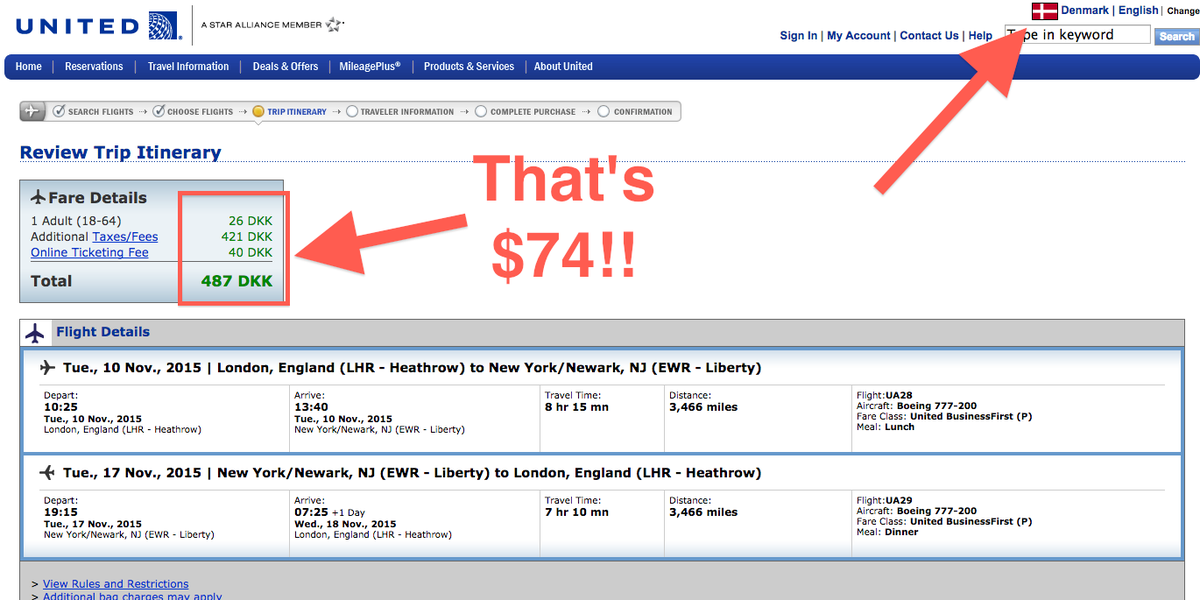Click the Search button

click(x=1177, y=36)
